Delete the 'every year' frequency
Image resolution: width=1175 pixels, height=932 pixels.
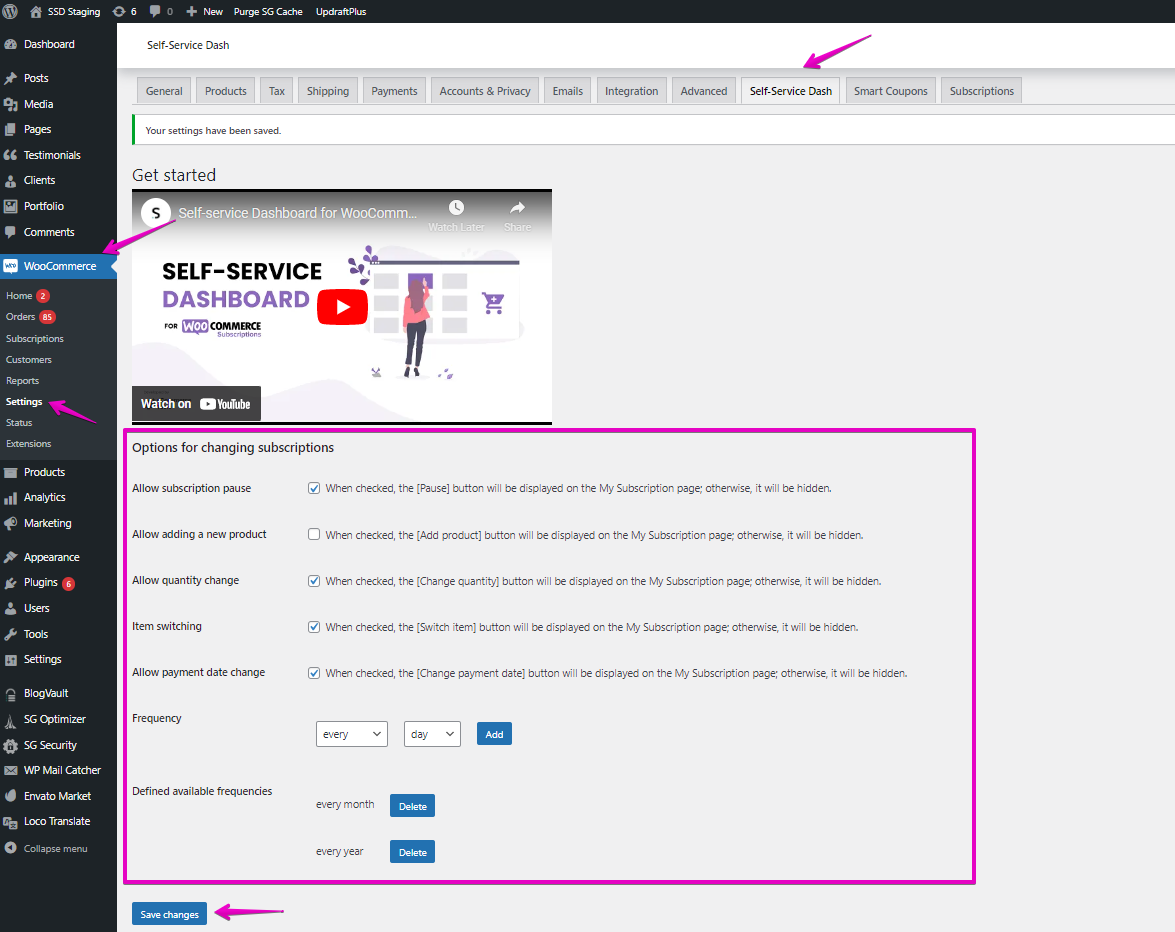412,852
